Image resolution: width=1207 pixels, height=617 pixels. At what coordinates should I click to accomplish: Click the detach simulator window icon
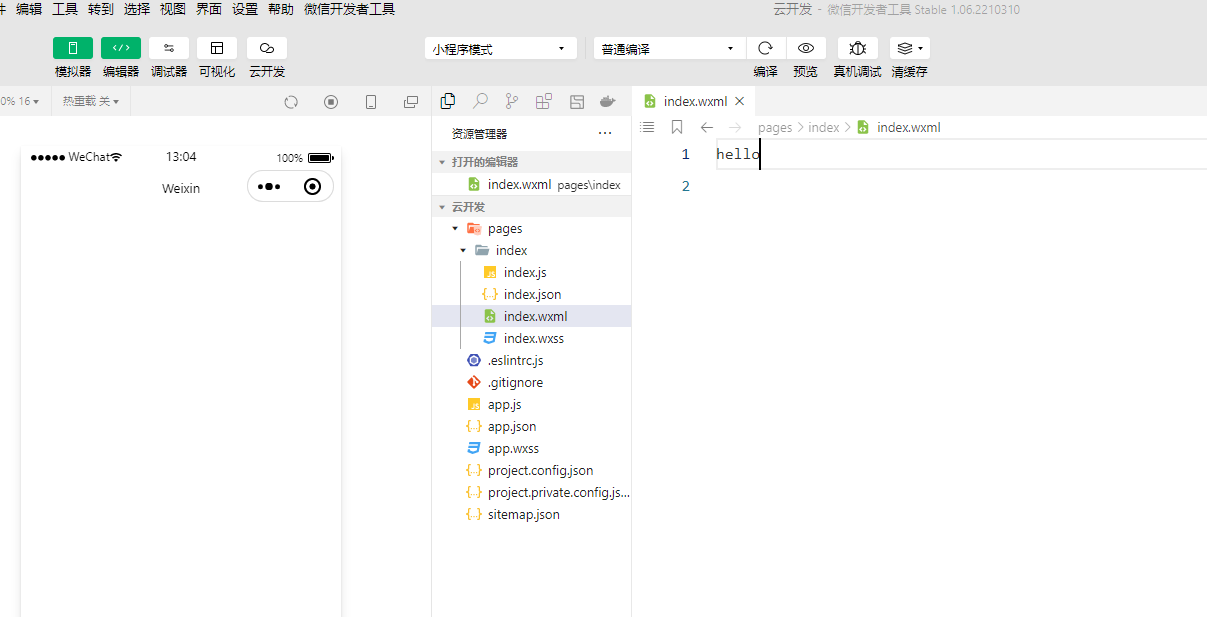(x=411, y=102)
